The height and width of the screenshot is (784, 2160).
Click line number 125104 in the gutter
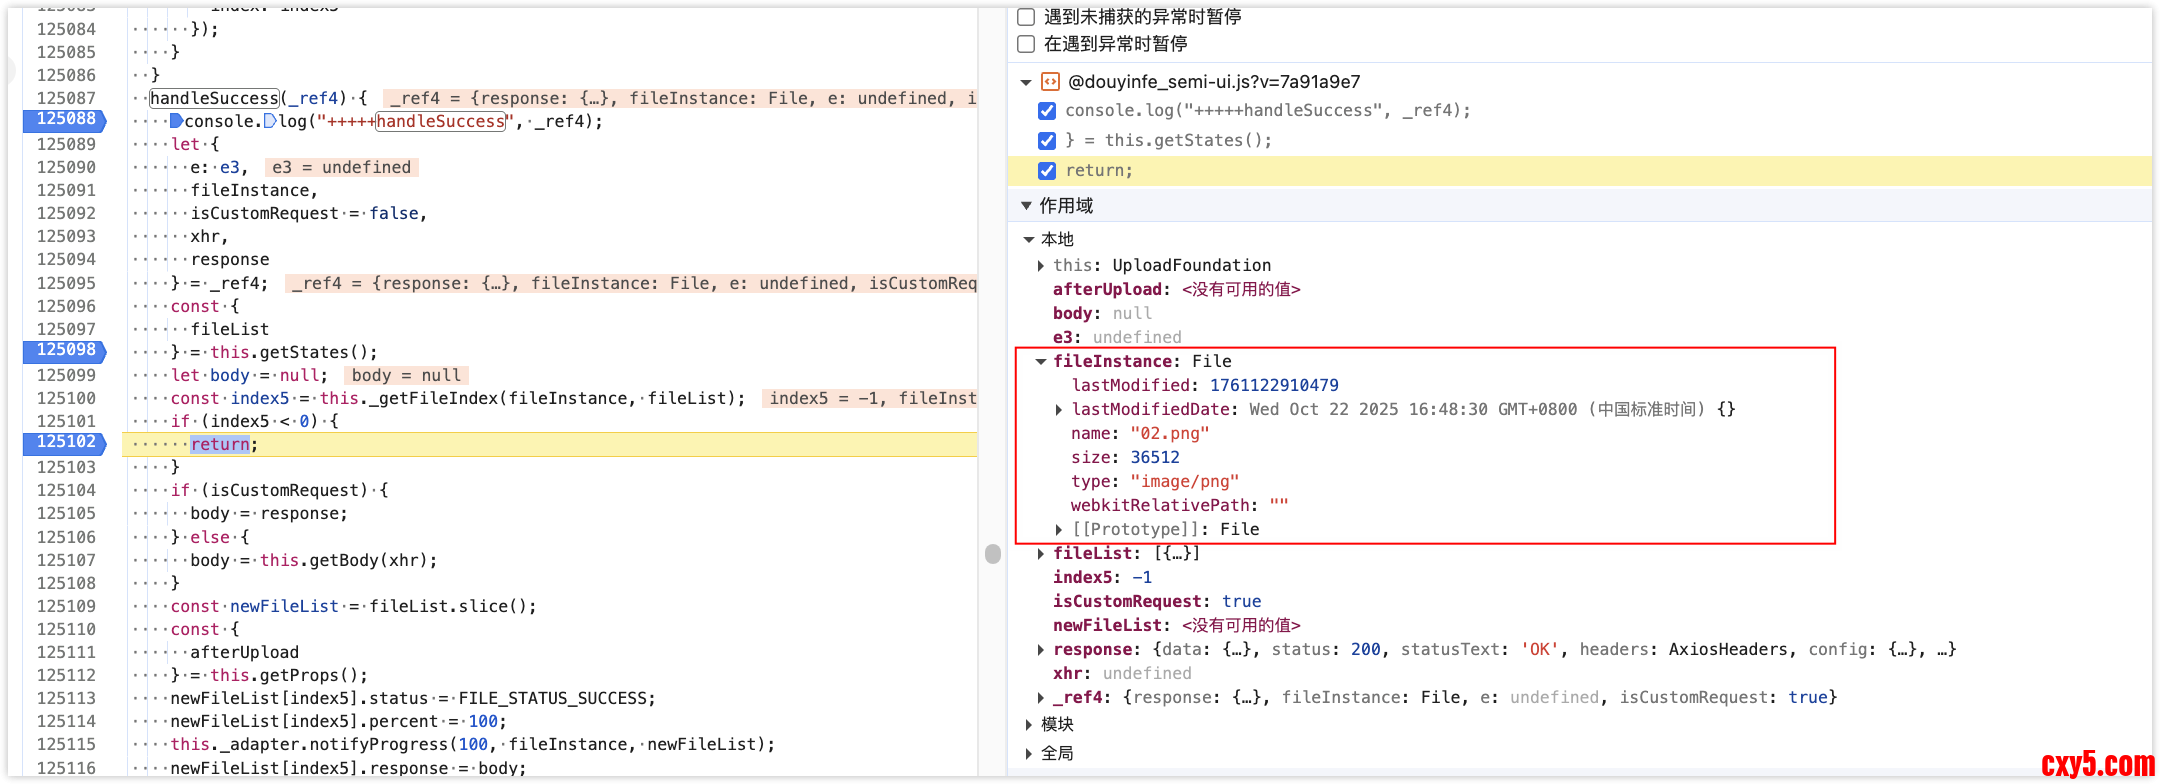[x=66, y=490]
